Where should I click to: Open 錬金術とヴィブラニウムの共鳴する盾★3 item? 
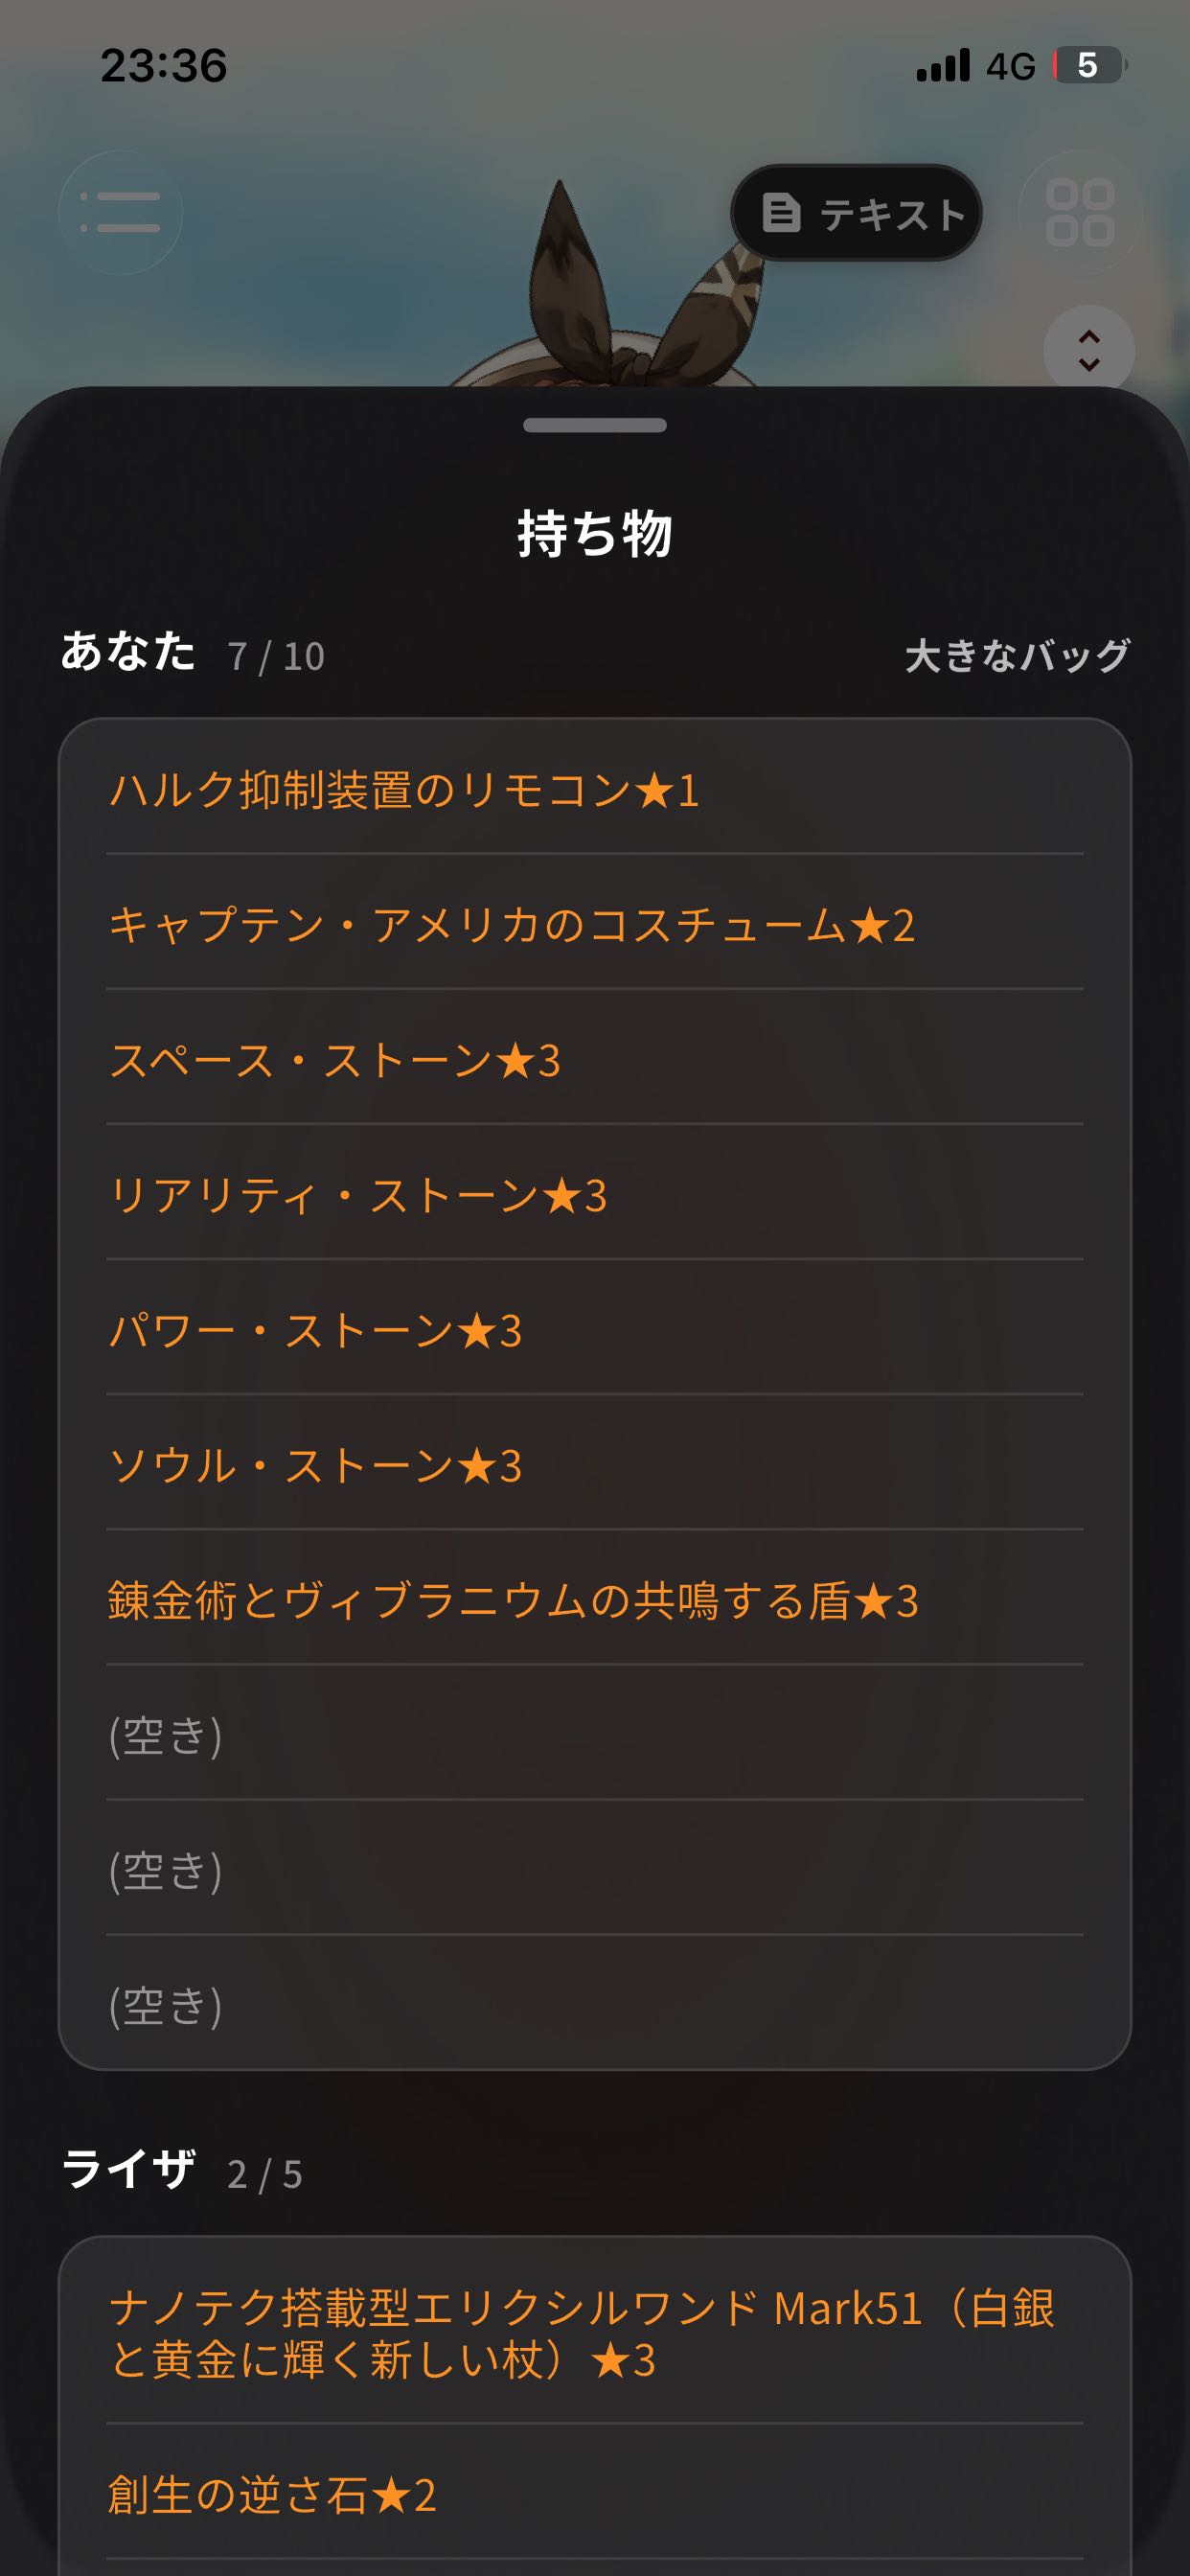[595, 1598]
